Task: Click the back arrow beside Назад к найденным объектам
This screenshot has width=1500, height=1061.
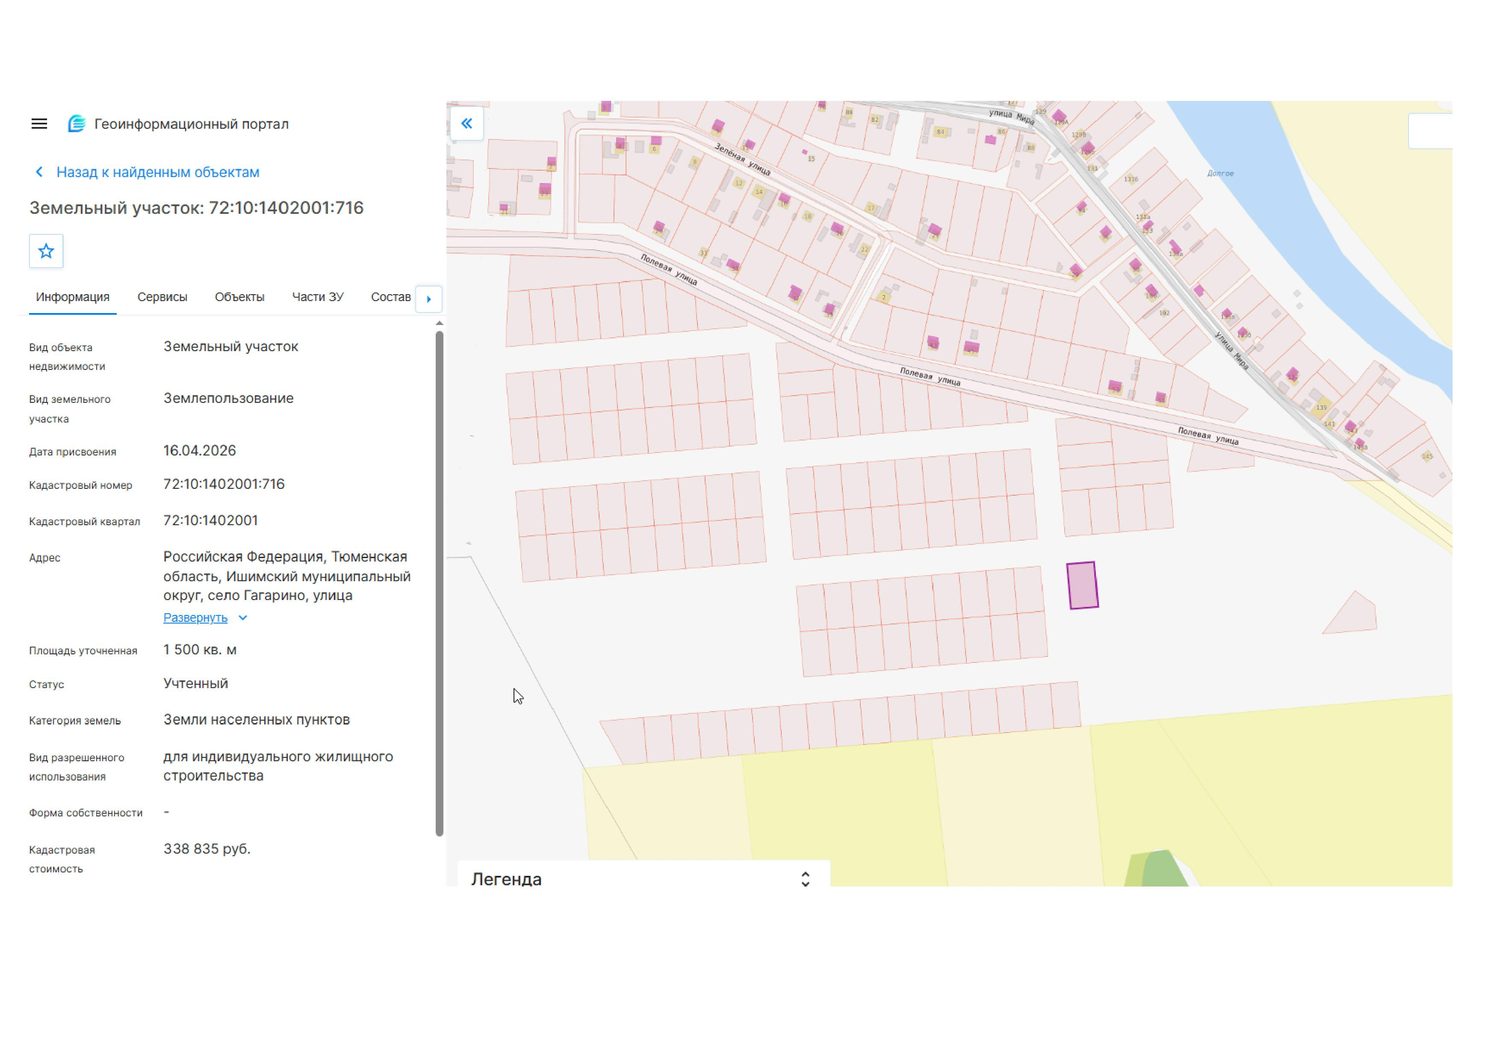Action: pyautogui.click(x=39, y=172)
